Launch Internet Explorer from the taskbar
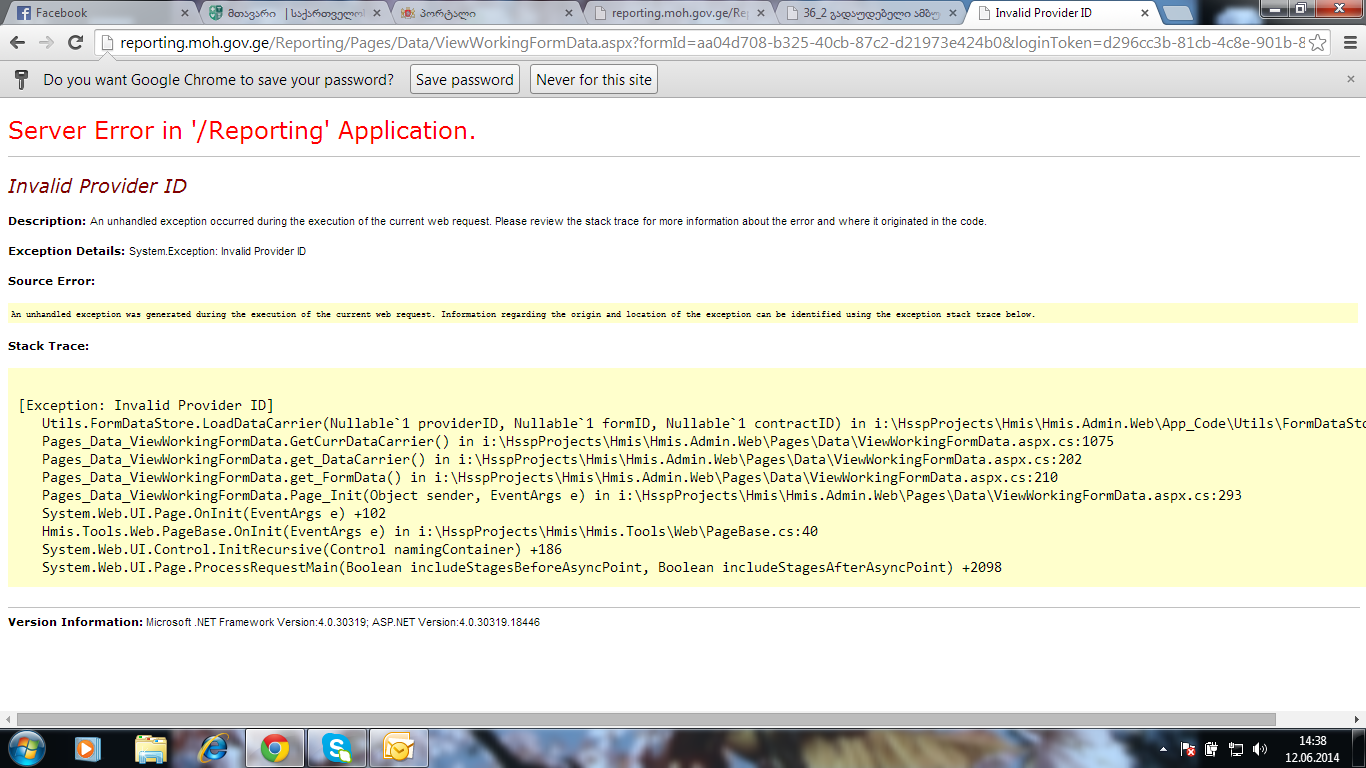1366x768 pixels. pos(214,748)
